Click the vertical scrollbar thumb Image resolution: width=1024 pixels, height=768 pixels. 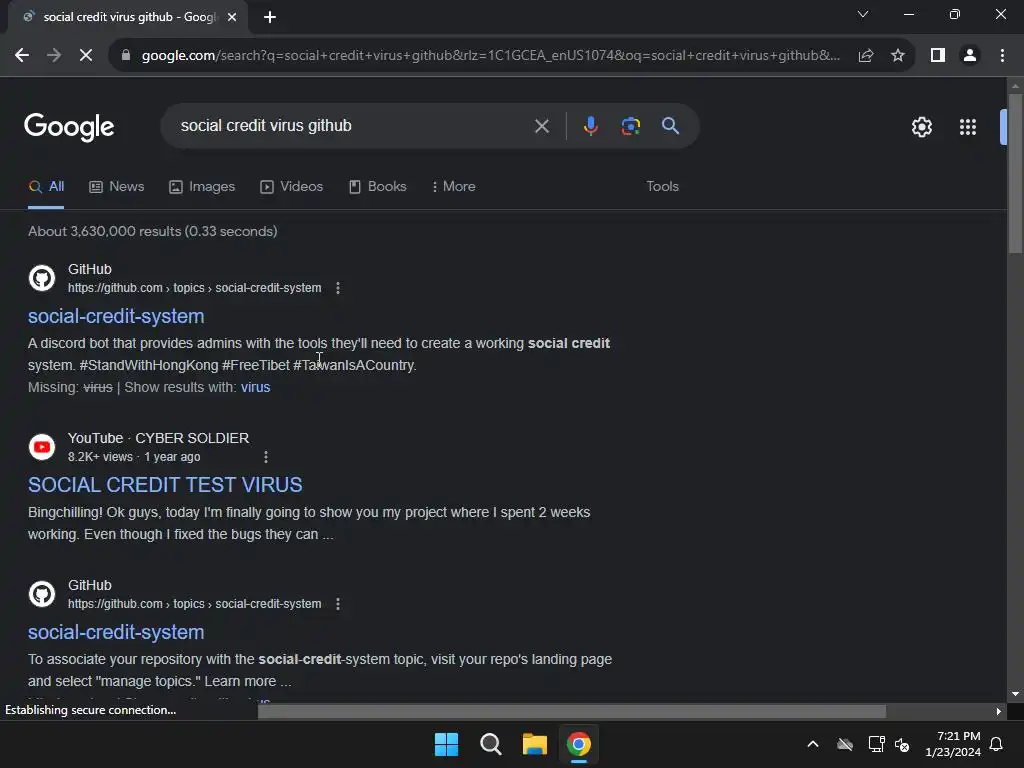pyautogui.click(x=1014, y=173)
